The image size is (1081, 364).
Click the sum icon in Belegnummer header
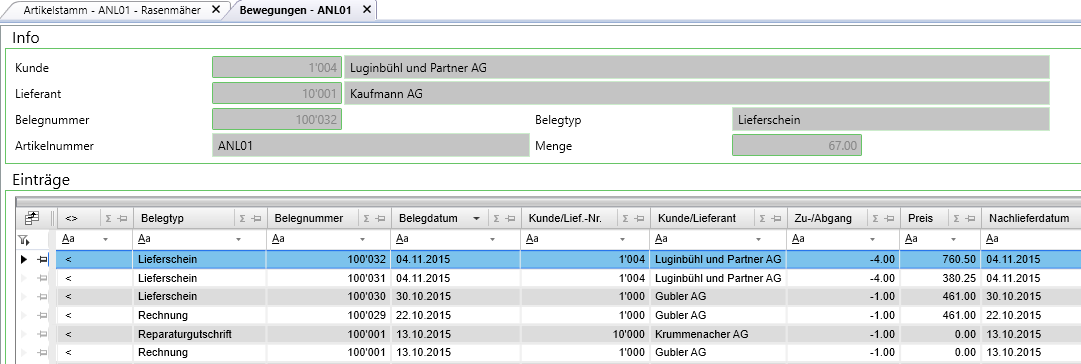[366, 219]
